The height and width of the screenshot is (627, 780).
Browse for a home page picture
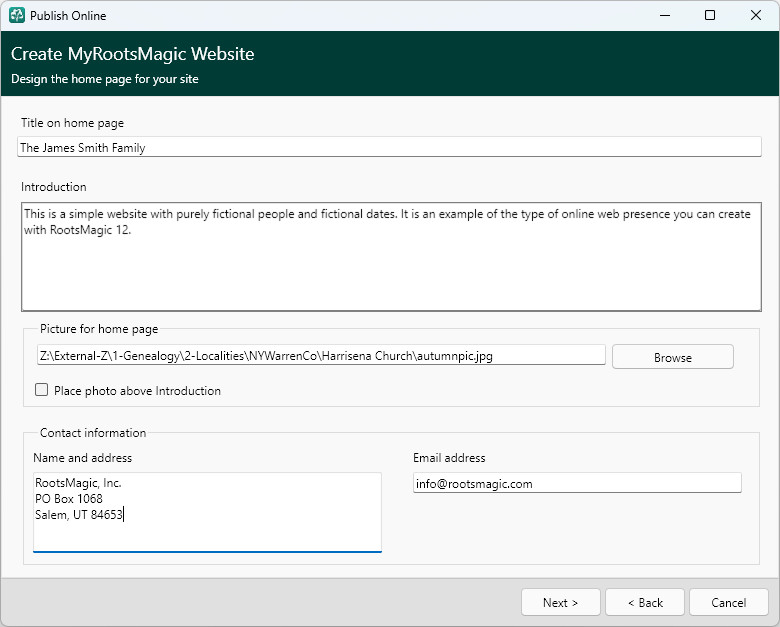pyautogui.click(x=673, y=357)
